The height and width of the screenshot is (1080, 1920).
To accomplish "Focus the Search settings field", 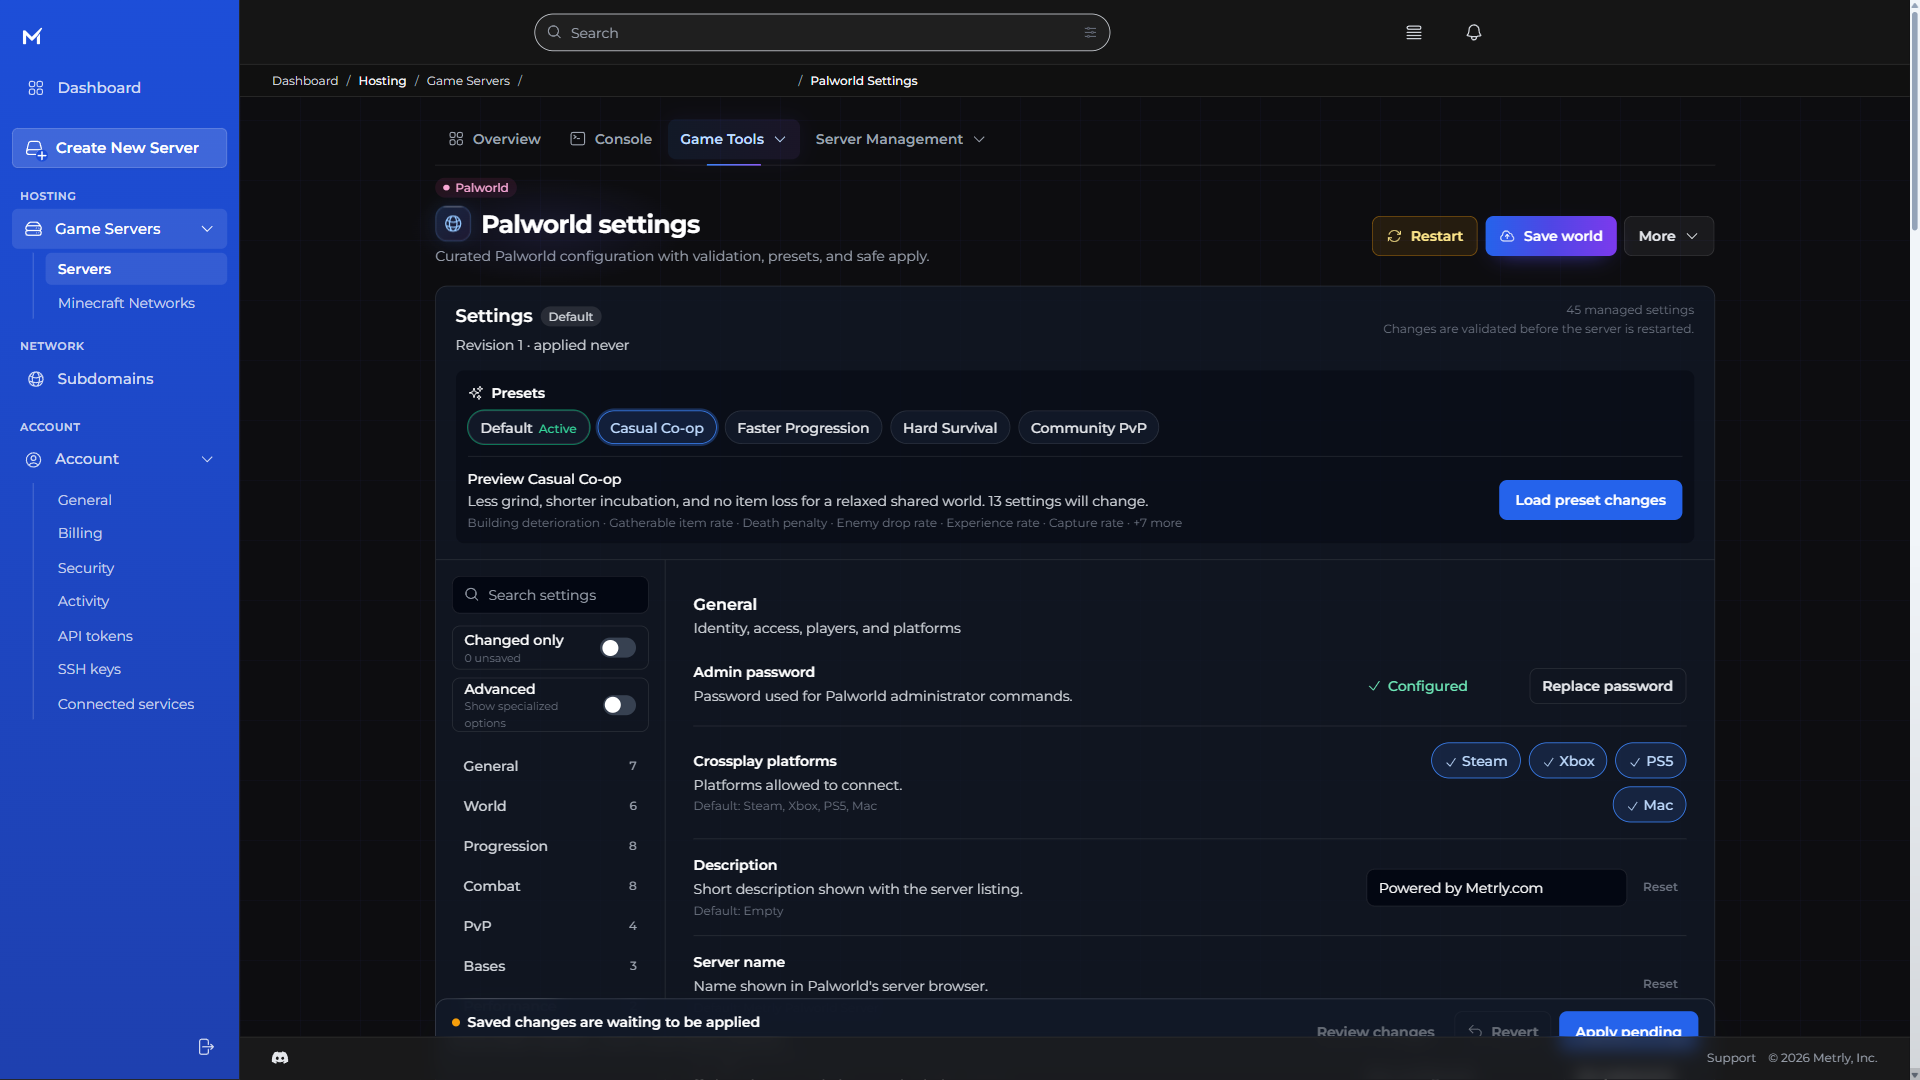I will tap(550, 595).
